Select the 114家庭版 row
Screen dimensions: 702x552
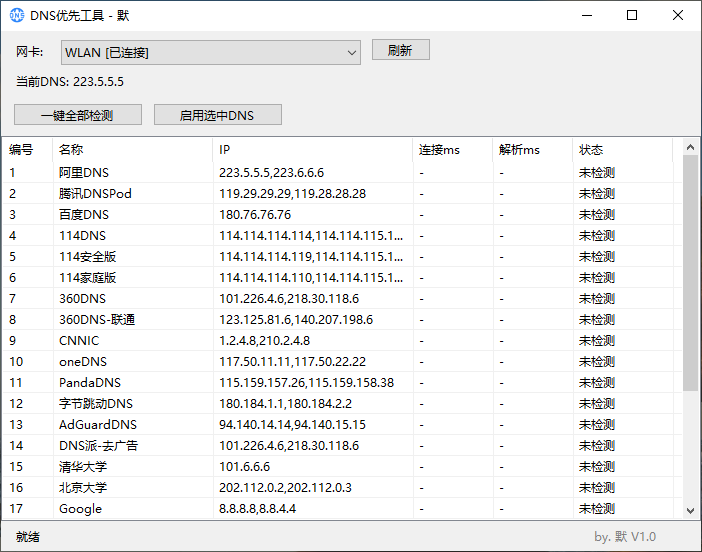tap(342, 278)
